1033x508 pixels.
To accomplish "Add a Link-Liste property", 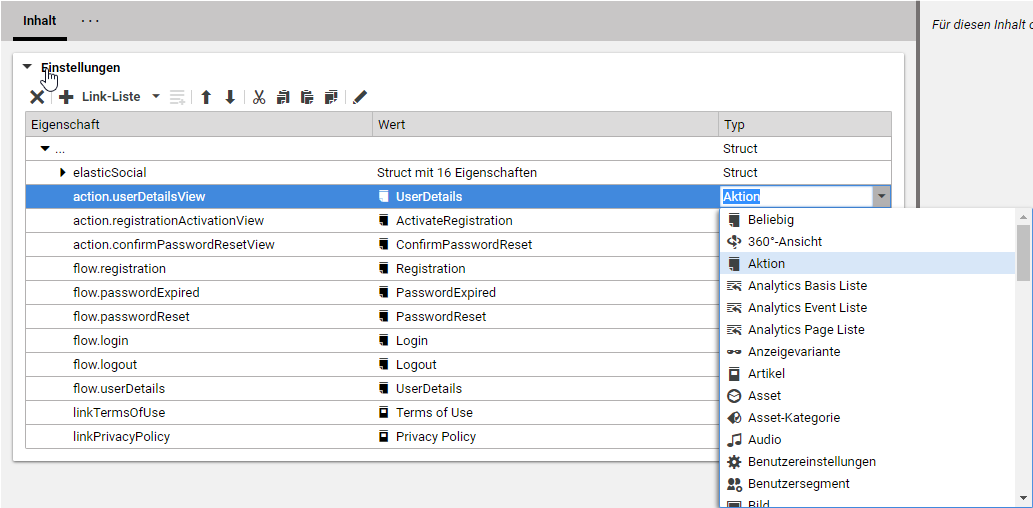I will (100, 97).
